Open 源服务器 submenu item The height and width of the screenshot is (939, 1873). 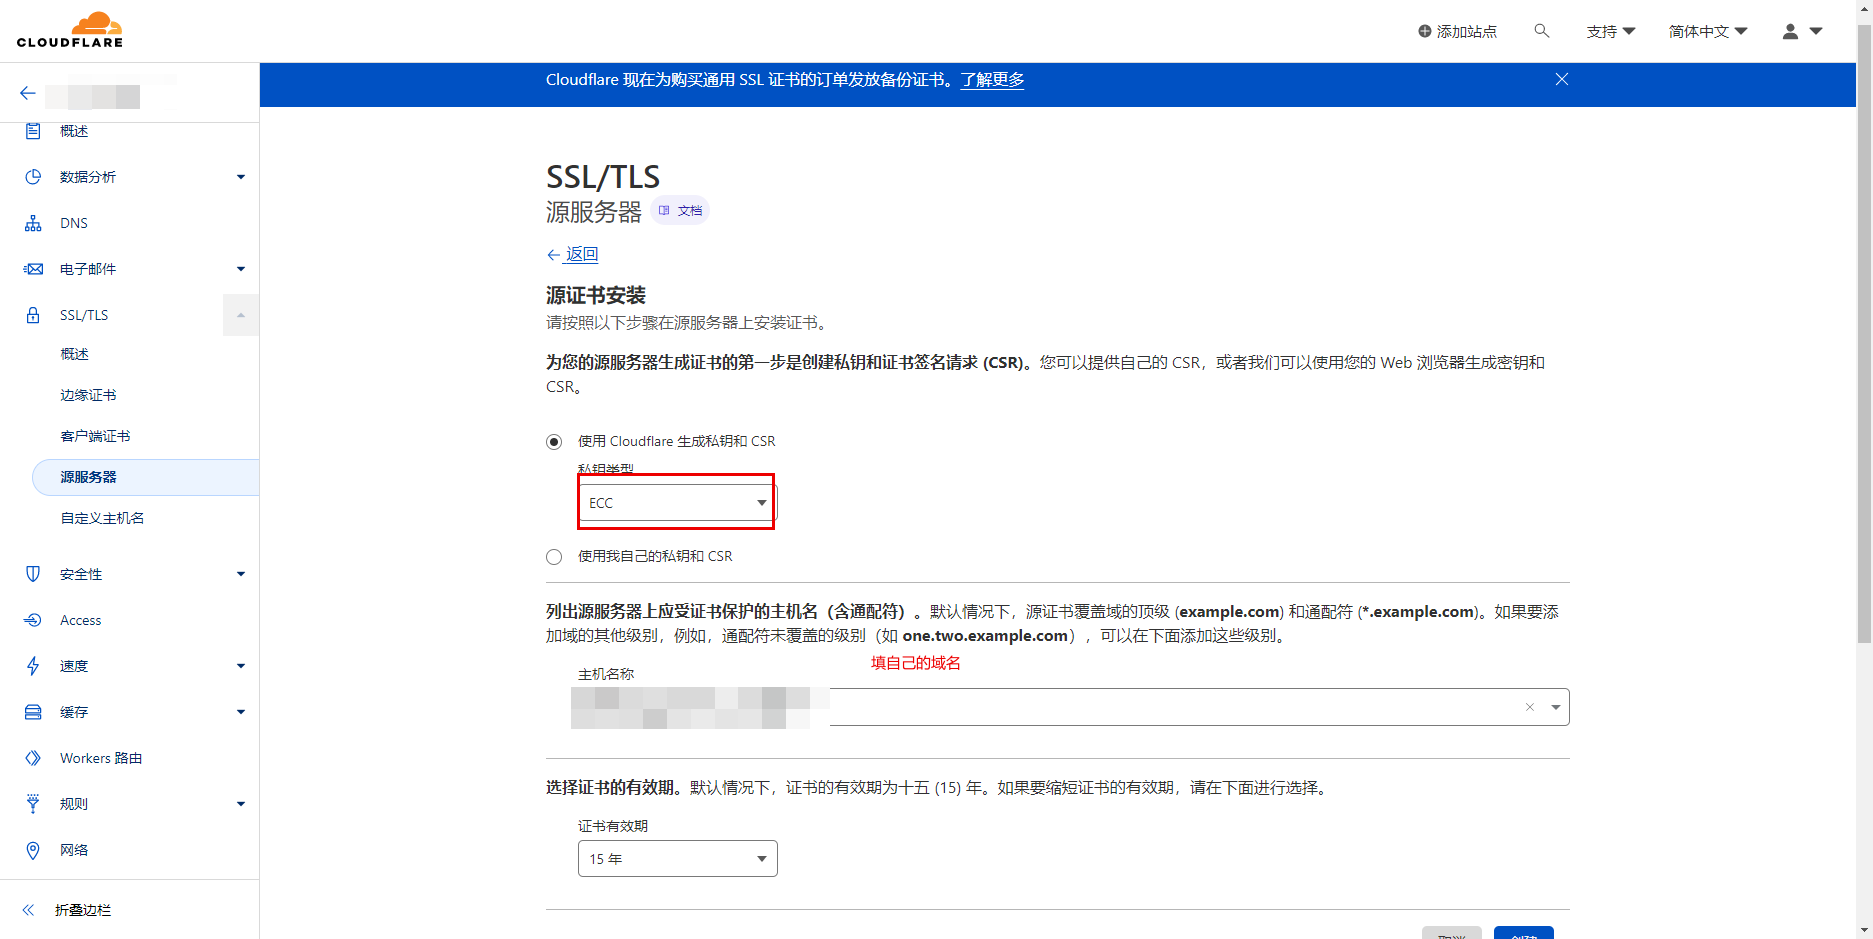146,477
